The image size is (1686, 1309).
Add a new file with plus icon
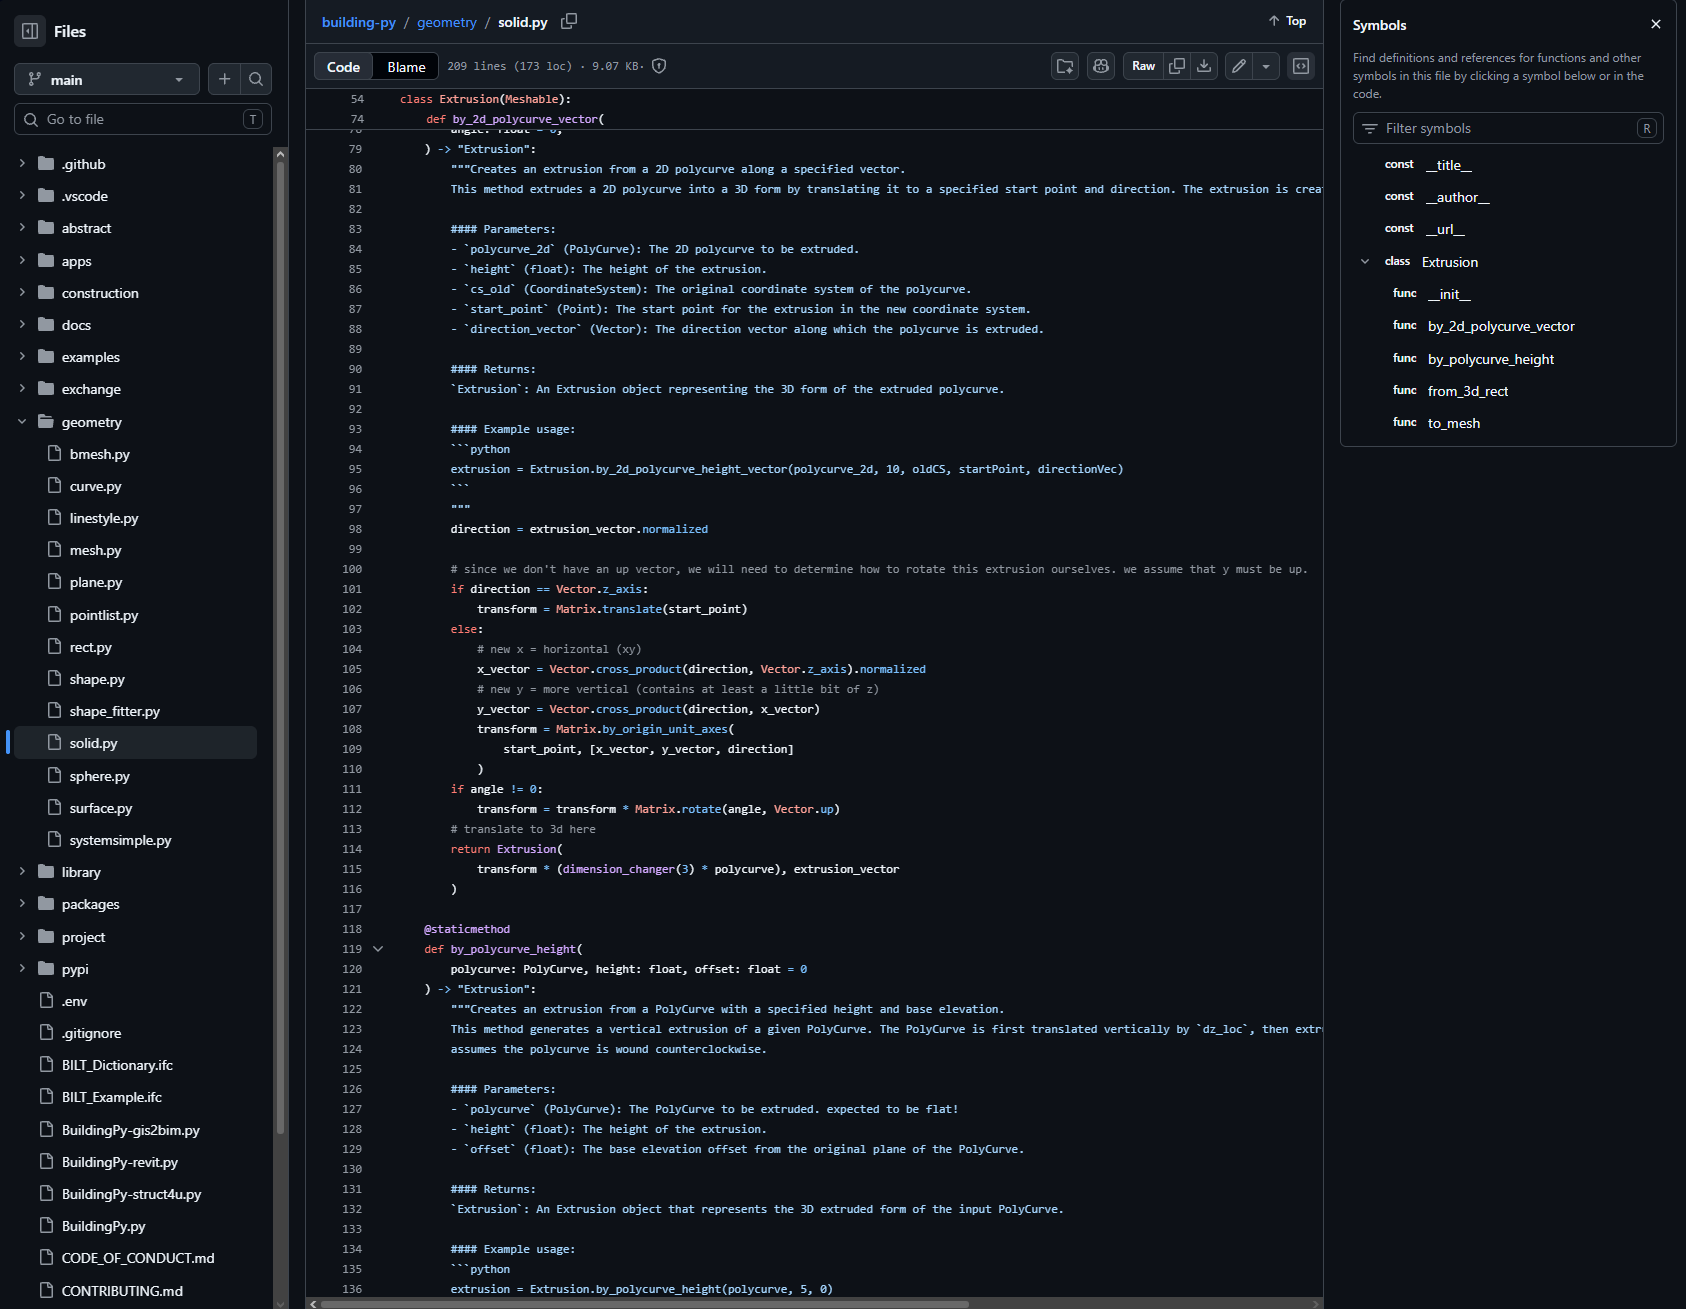(224, 79)
